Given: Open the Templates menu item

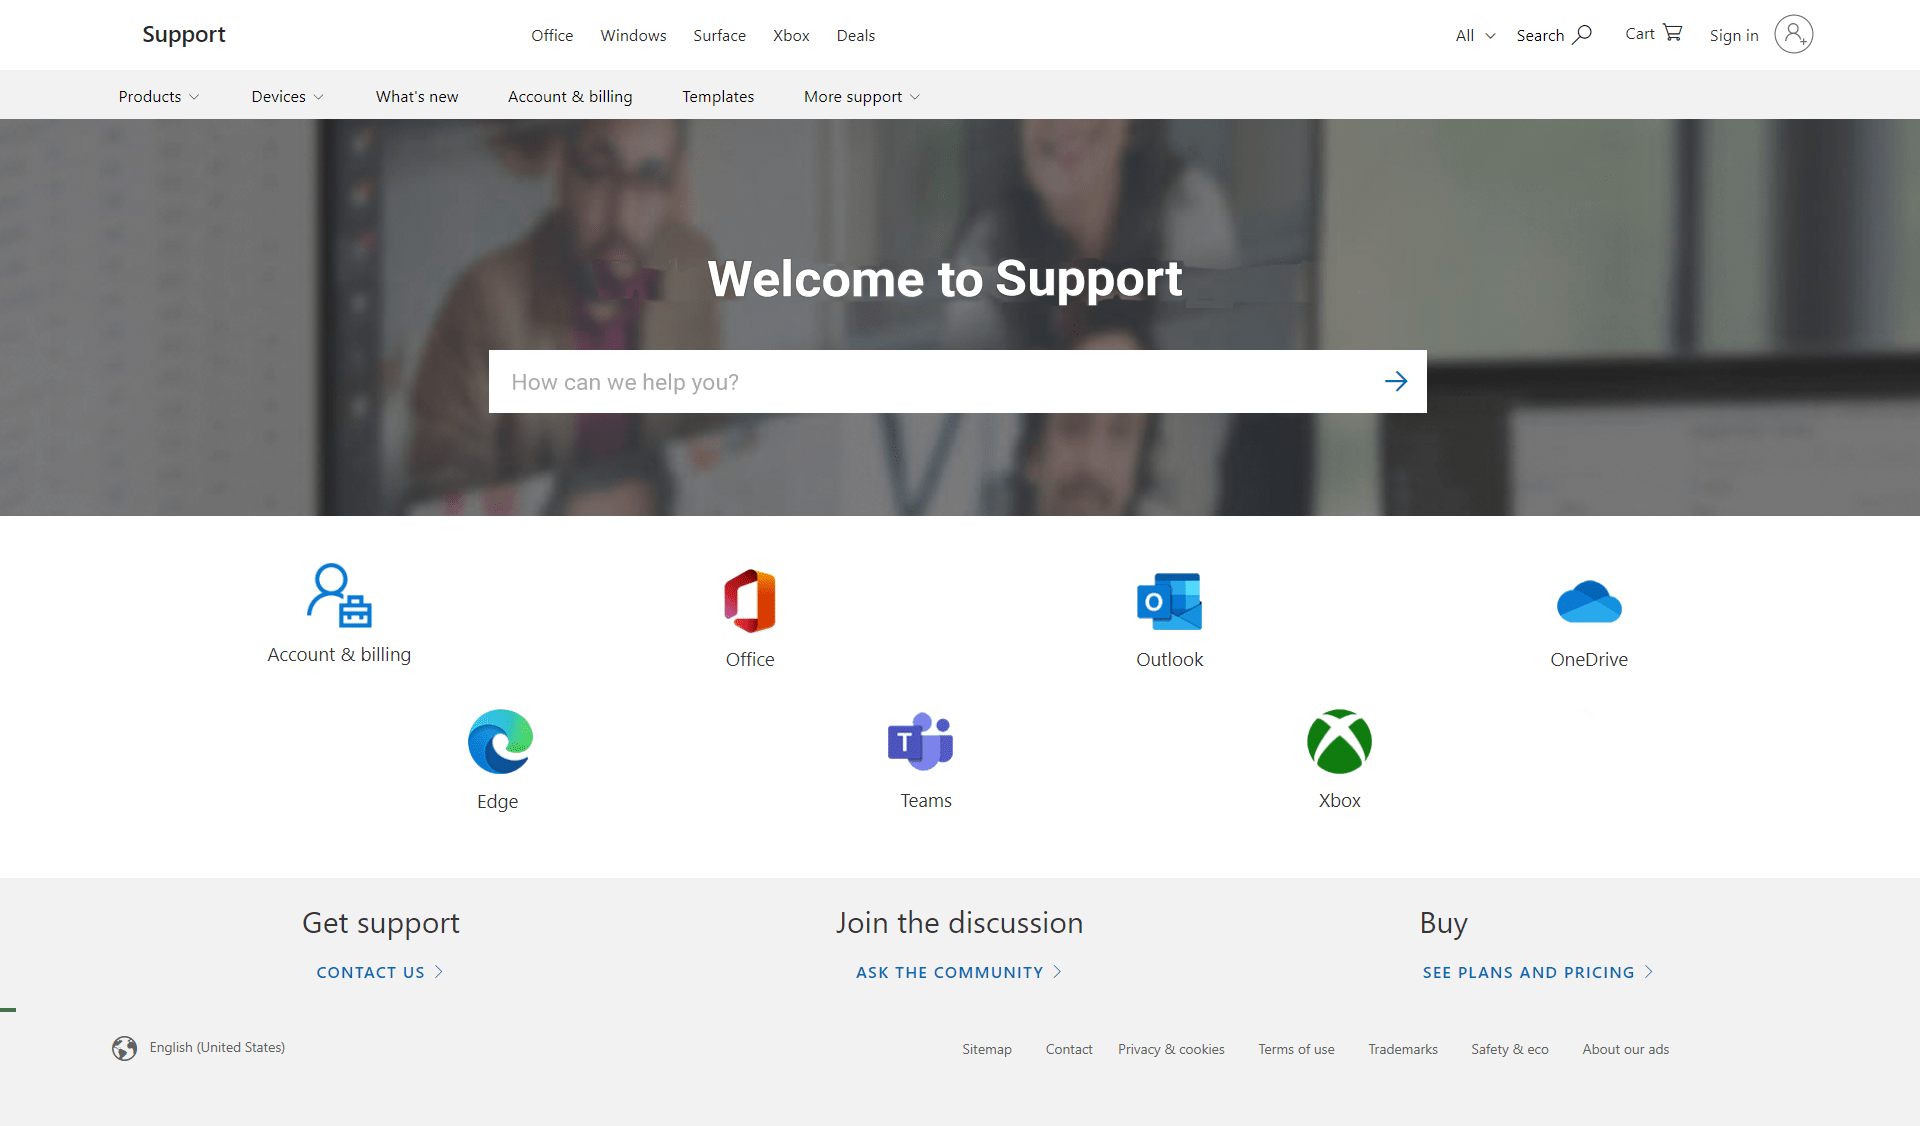Looking at the screenshot, I should (718, 97).
